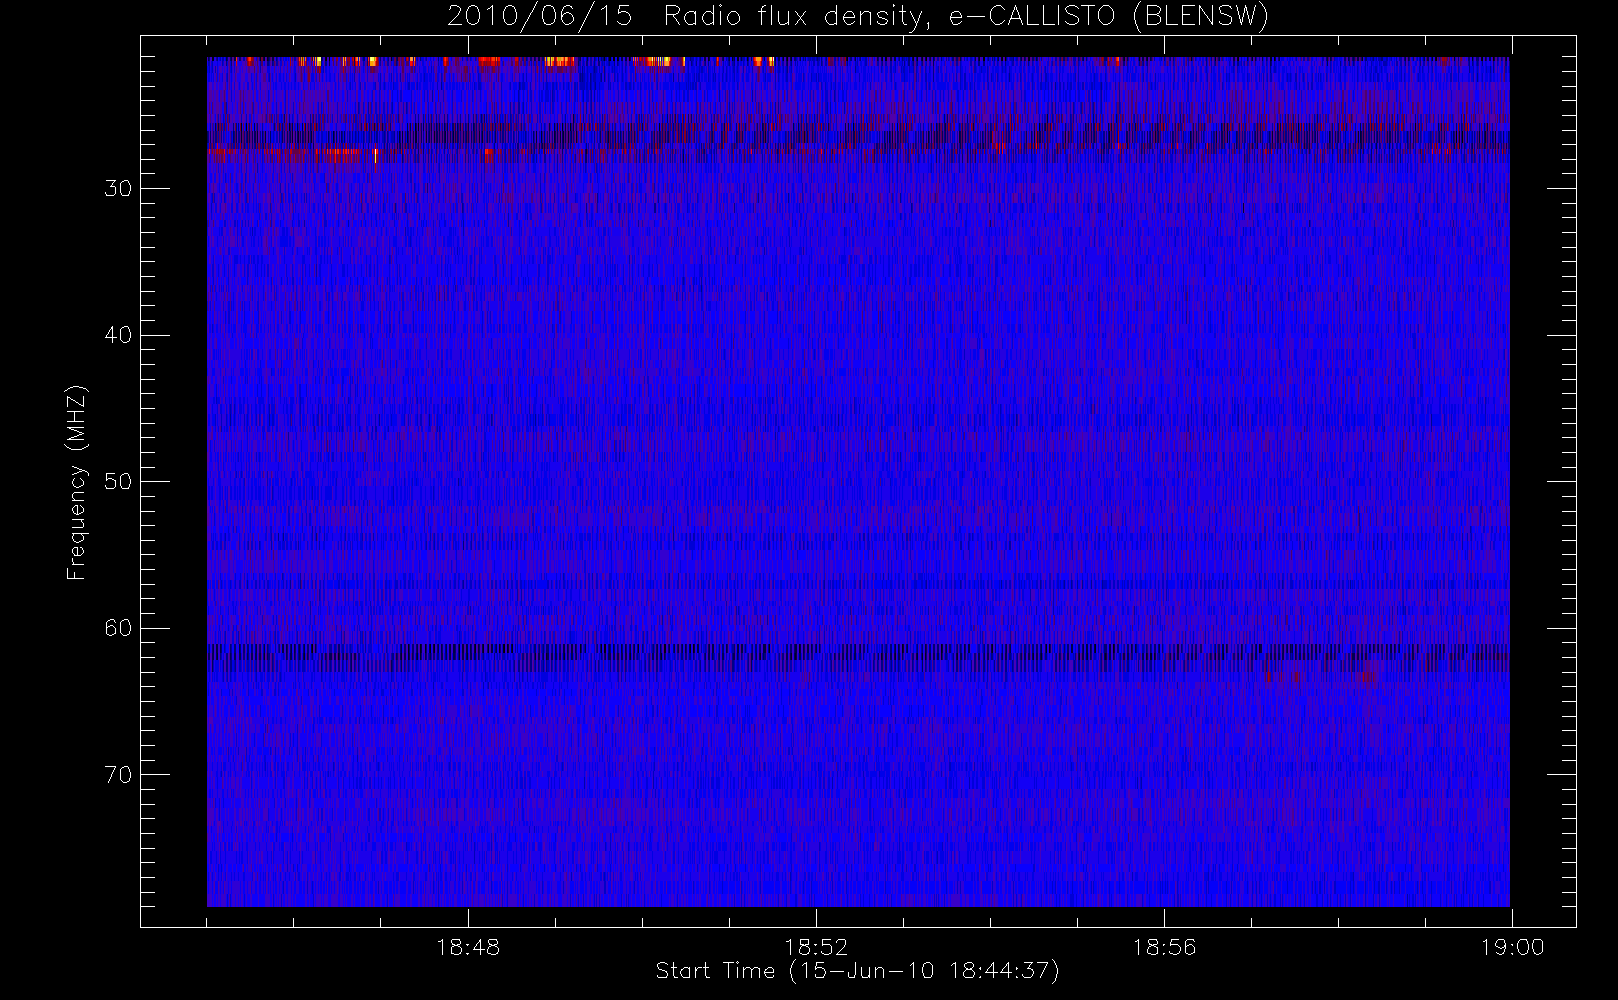The height and width of the screenshot is (1000, 1618).
Task: Click the plot title '2010/06/15 Radio flux density, e-CALLISTO (BLENSW)'
Action: coord(858,17)
